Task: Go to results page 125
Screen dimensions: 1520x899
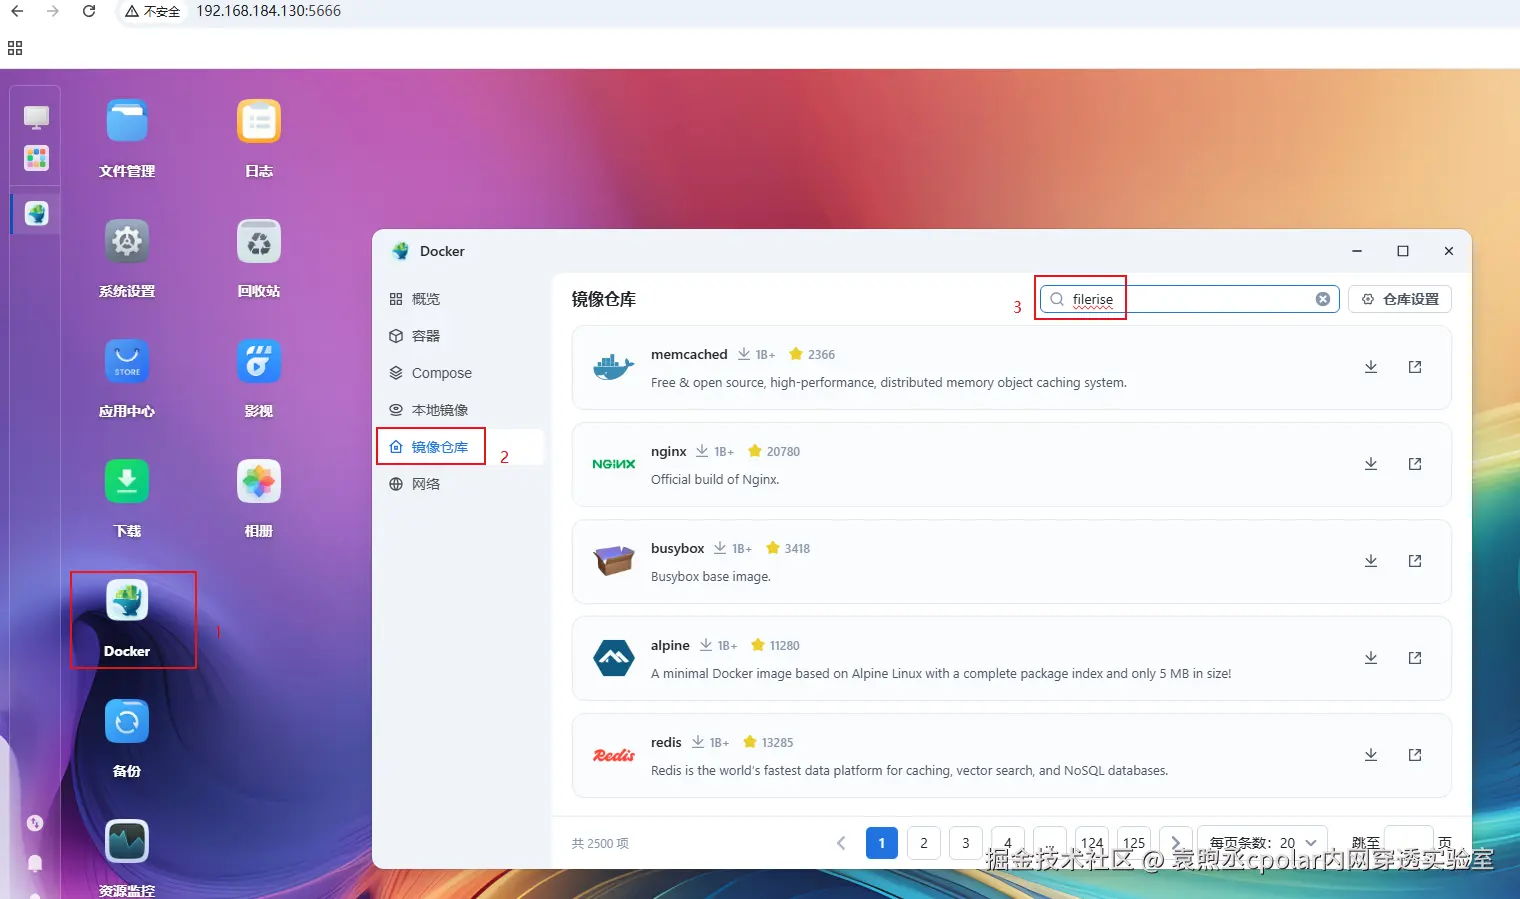Action: point(1134,843)
